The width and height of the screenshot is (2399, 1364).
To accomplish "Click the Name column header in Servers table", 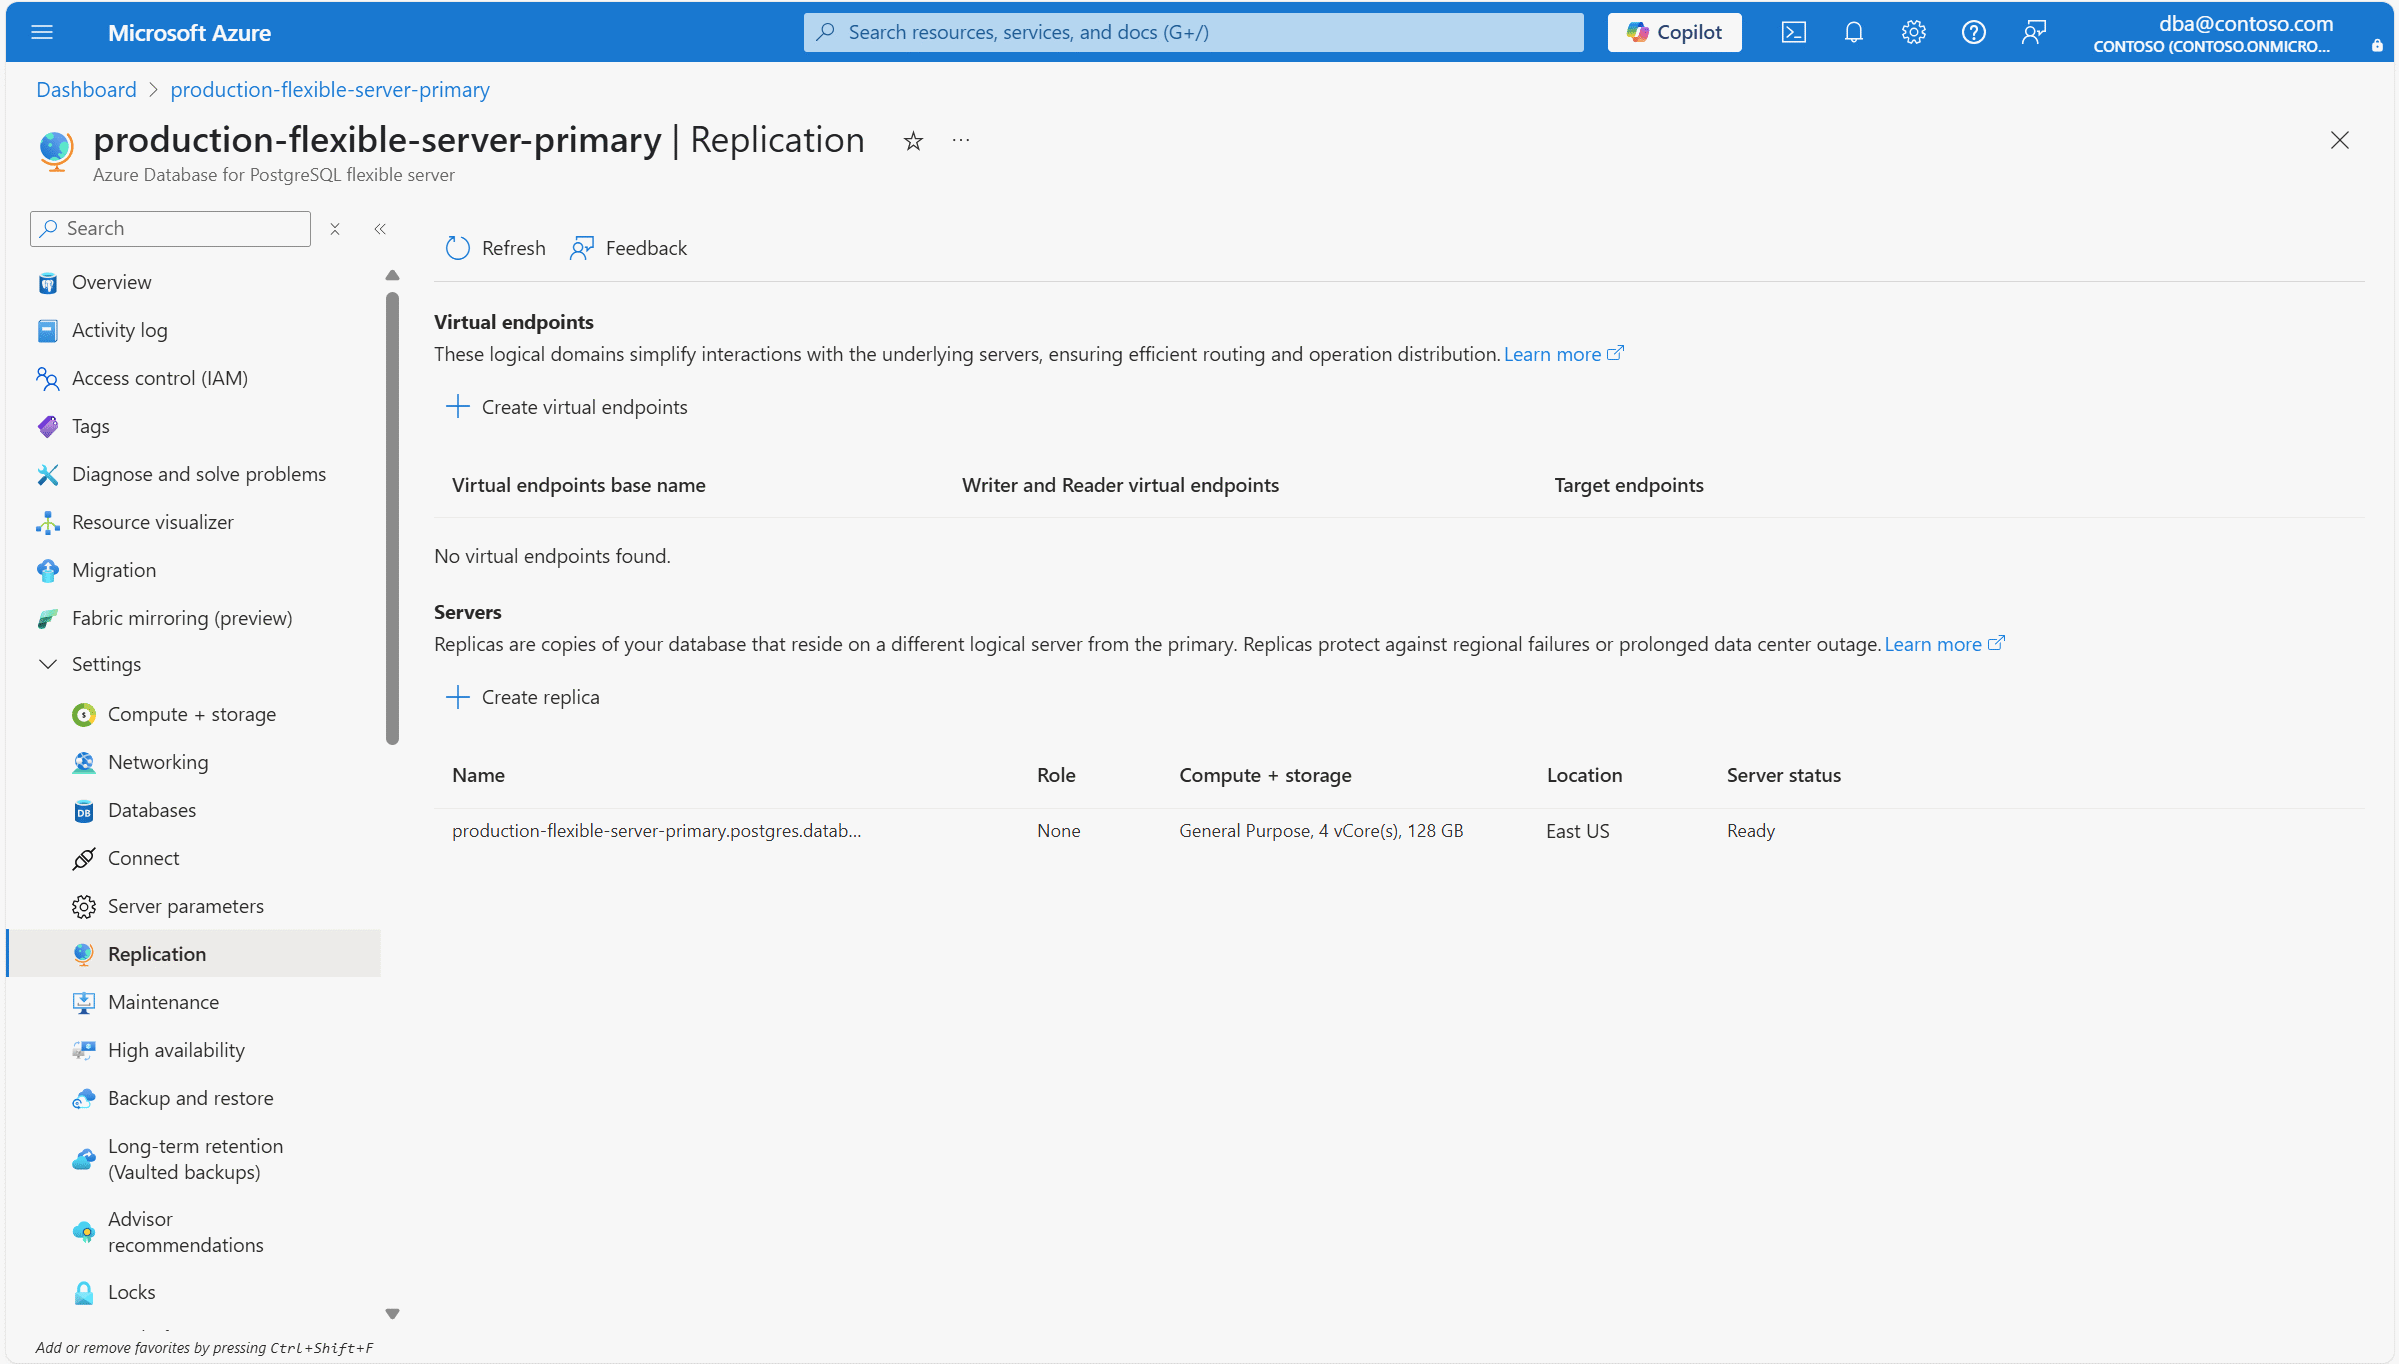I will (478, 775).
